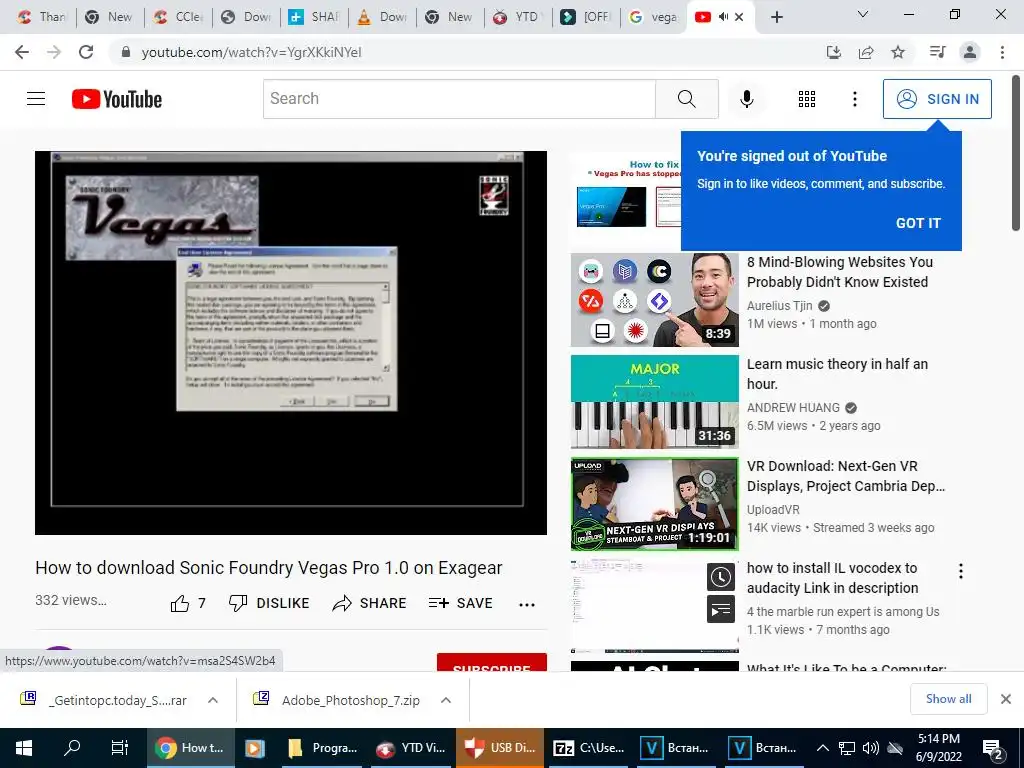The image size is (1024, 768).
Task: Bookmark this page with star icon
Action: (898, 52)
